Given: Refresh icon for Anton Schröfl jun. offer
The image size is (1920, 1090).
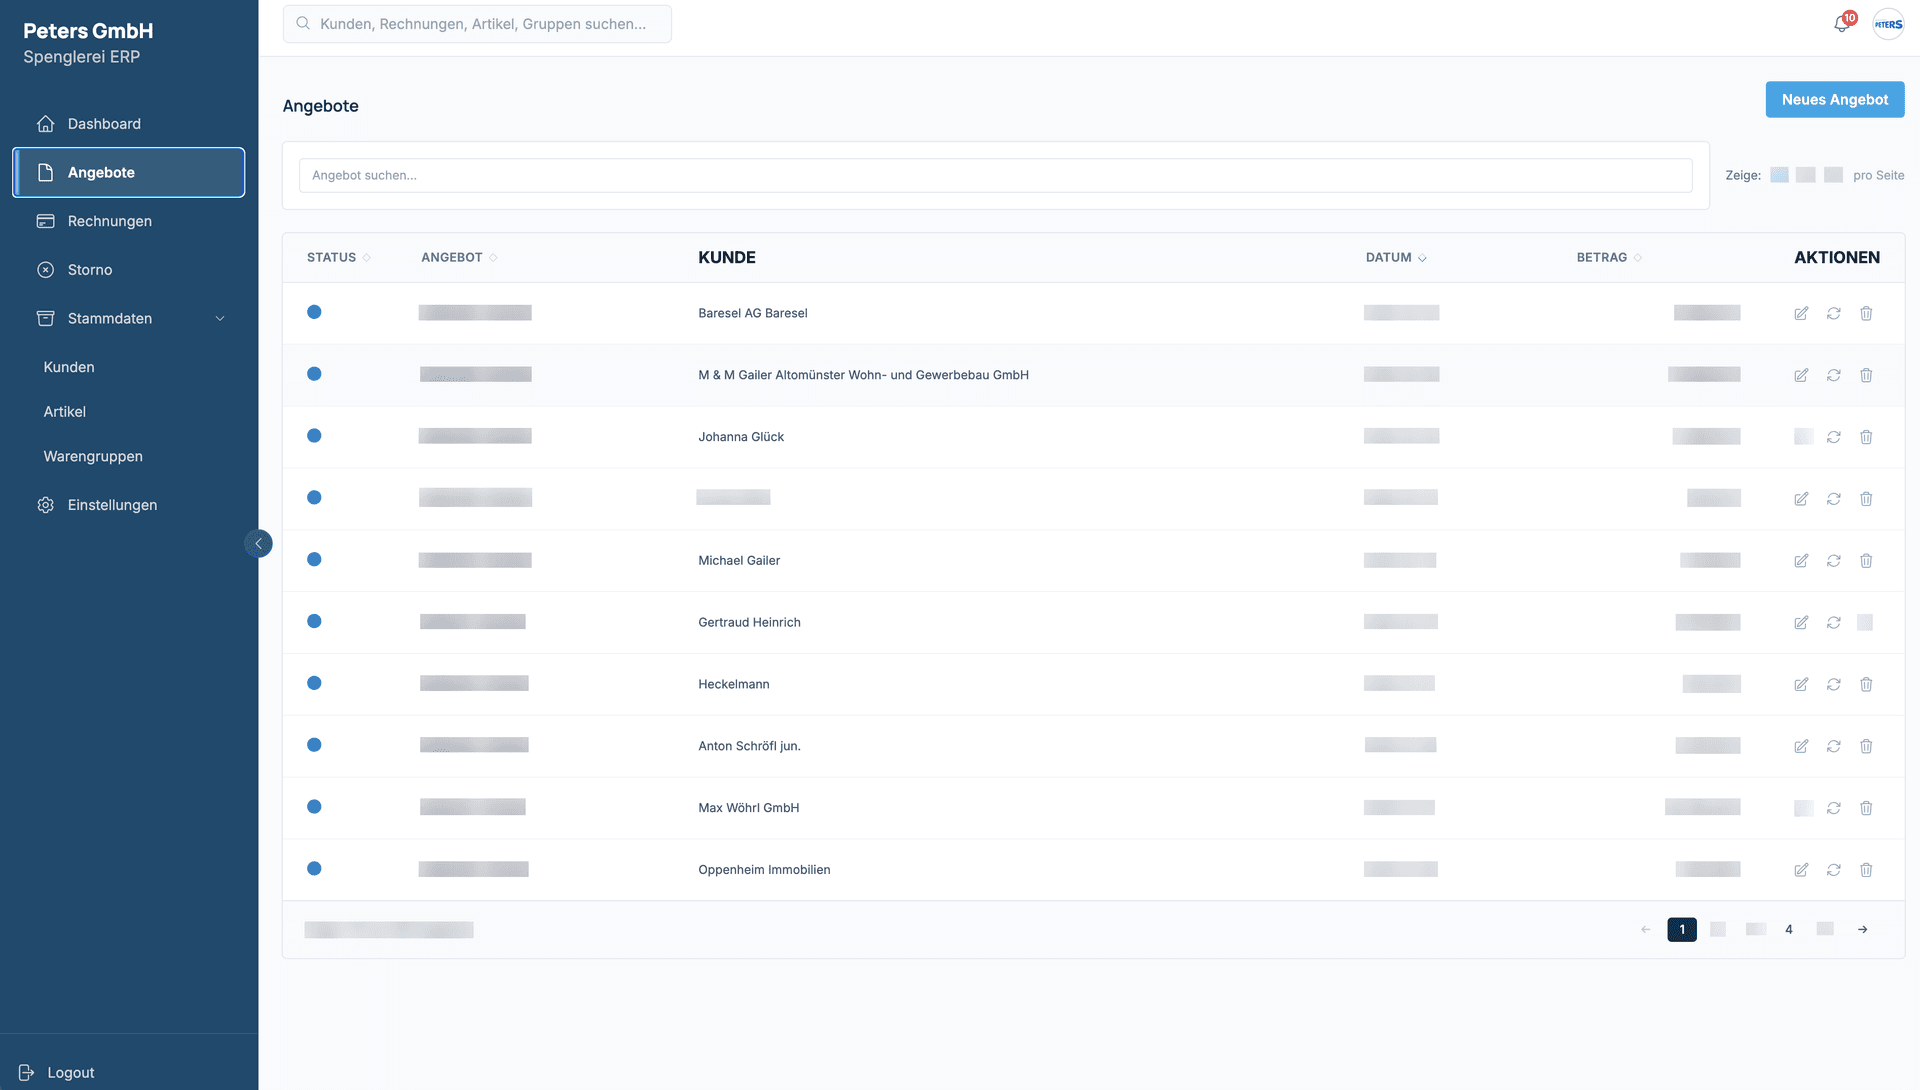Looking at the screenshot, I should click(1833, 747).
